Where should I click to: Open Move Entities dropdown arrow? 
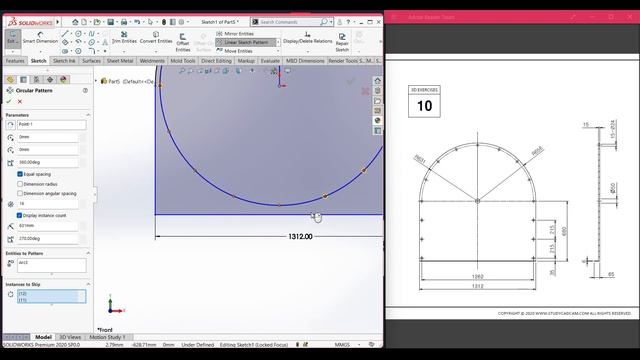click(x=278, y=51)
